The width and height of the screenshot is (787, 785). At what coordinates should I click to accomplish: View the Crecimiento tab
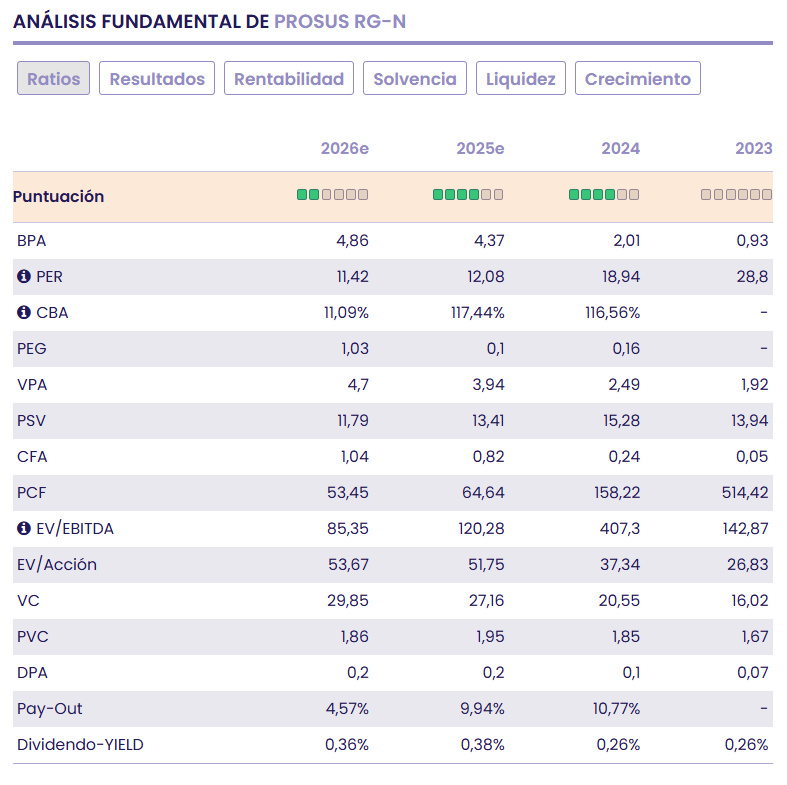coord(638,79)
